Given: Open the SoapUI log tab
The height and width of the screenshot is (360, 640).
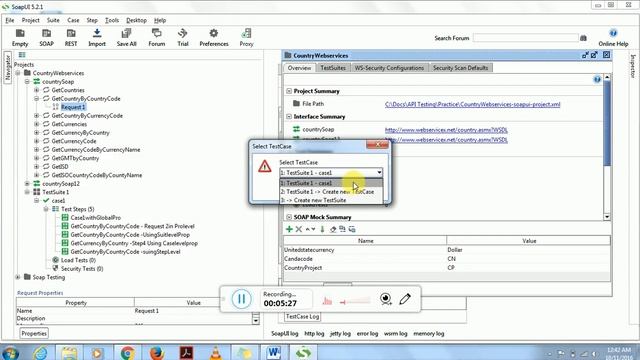Looking at the screenshot, I should tap(284, 333).
